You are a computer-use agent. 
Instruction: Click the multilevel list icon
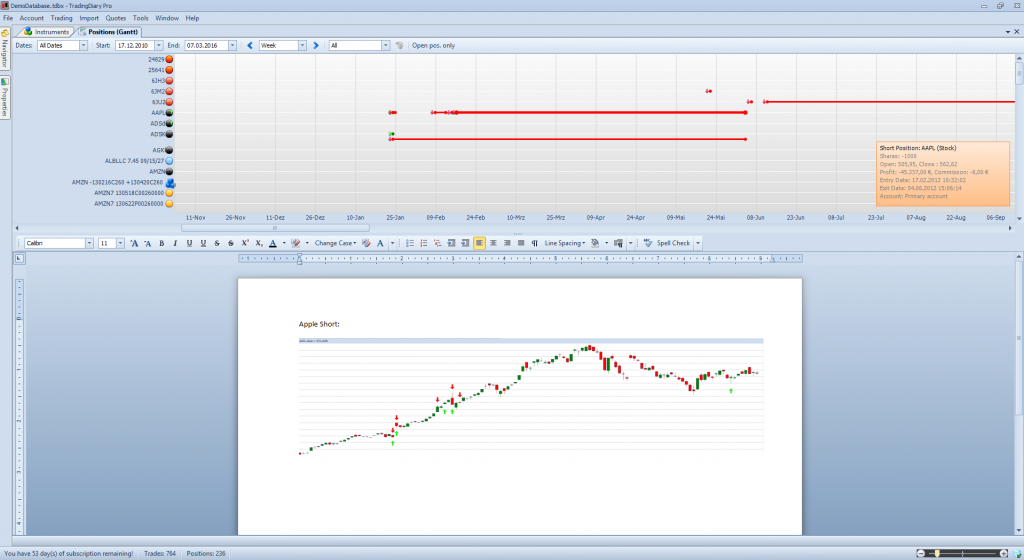437,243
